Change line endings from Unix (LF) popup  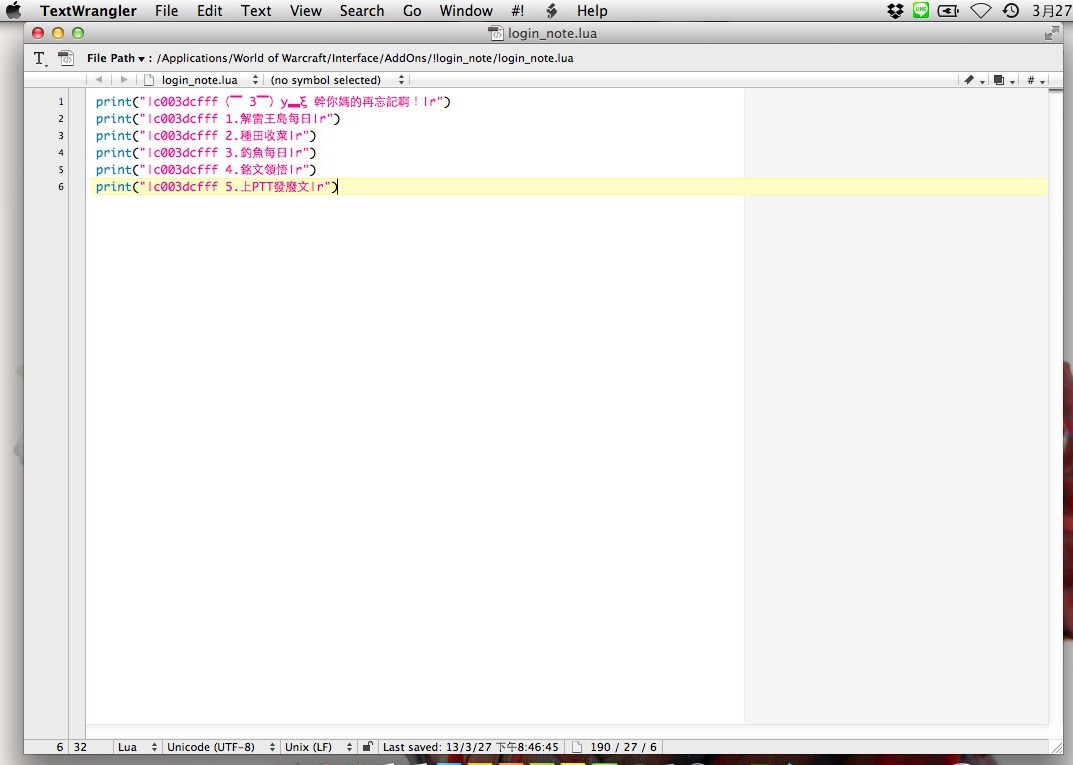tap(318, 747)
